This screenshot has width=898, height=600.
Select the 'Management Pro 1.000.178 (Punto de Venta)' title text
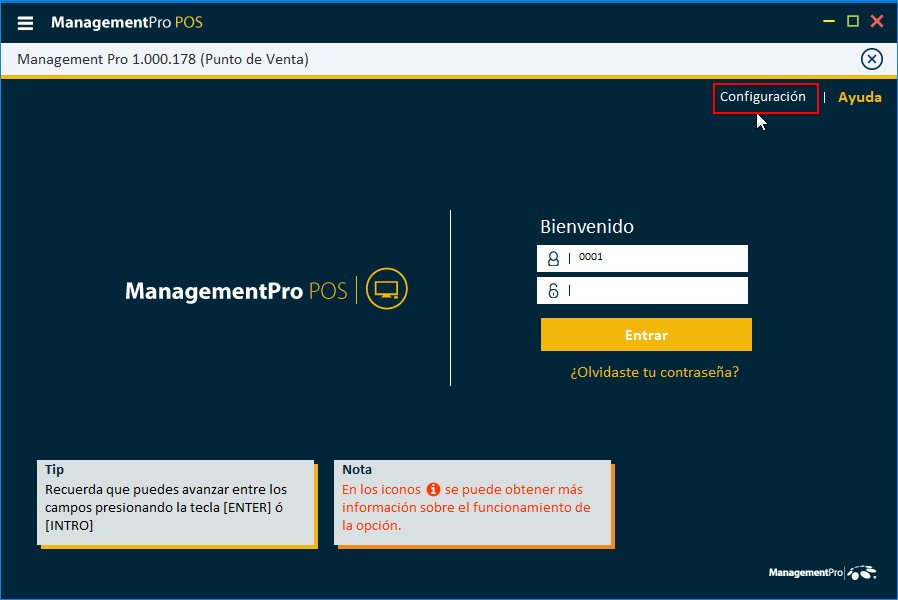click(163, 59)
